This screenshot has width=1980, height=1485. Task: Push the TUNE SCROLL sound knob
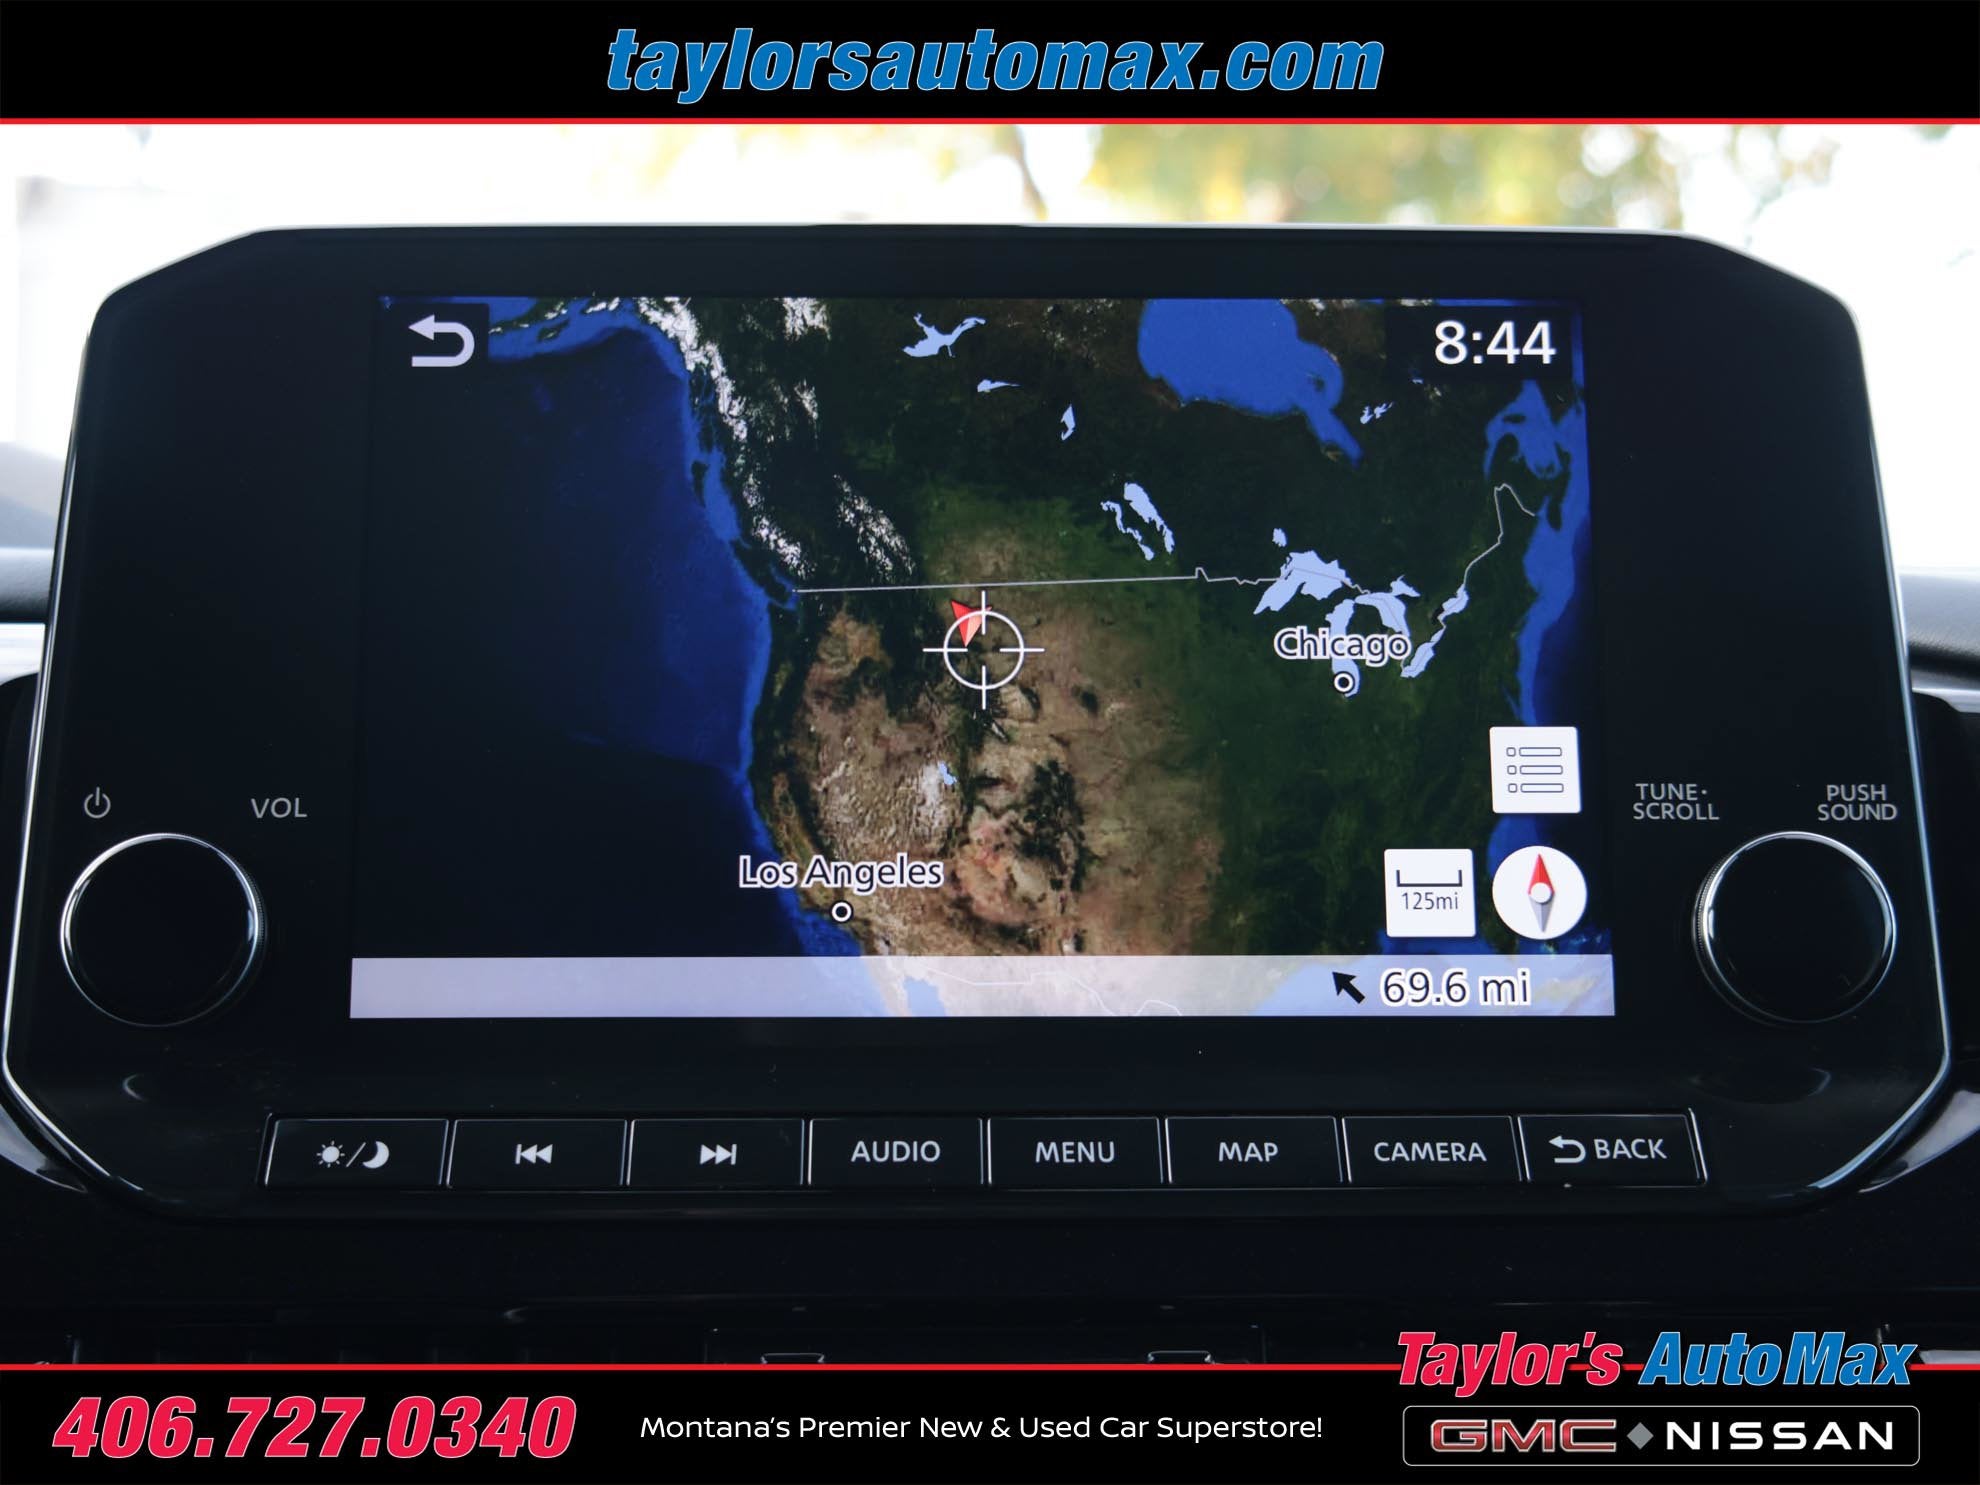point(1795,928)
